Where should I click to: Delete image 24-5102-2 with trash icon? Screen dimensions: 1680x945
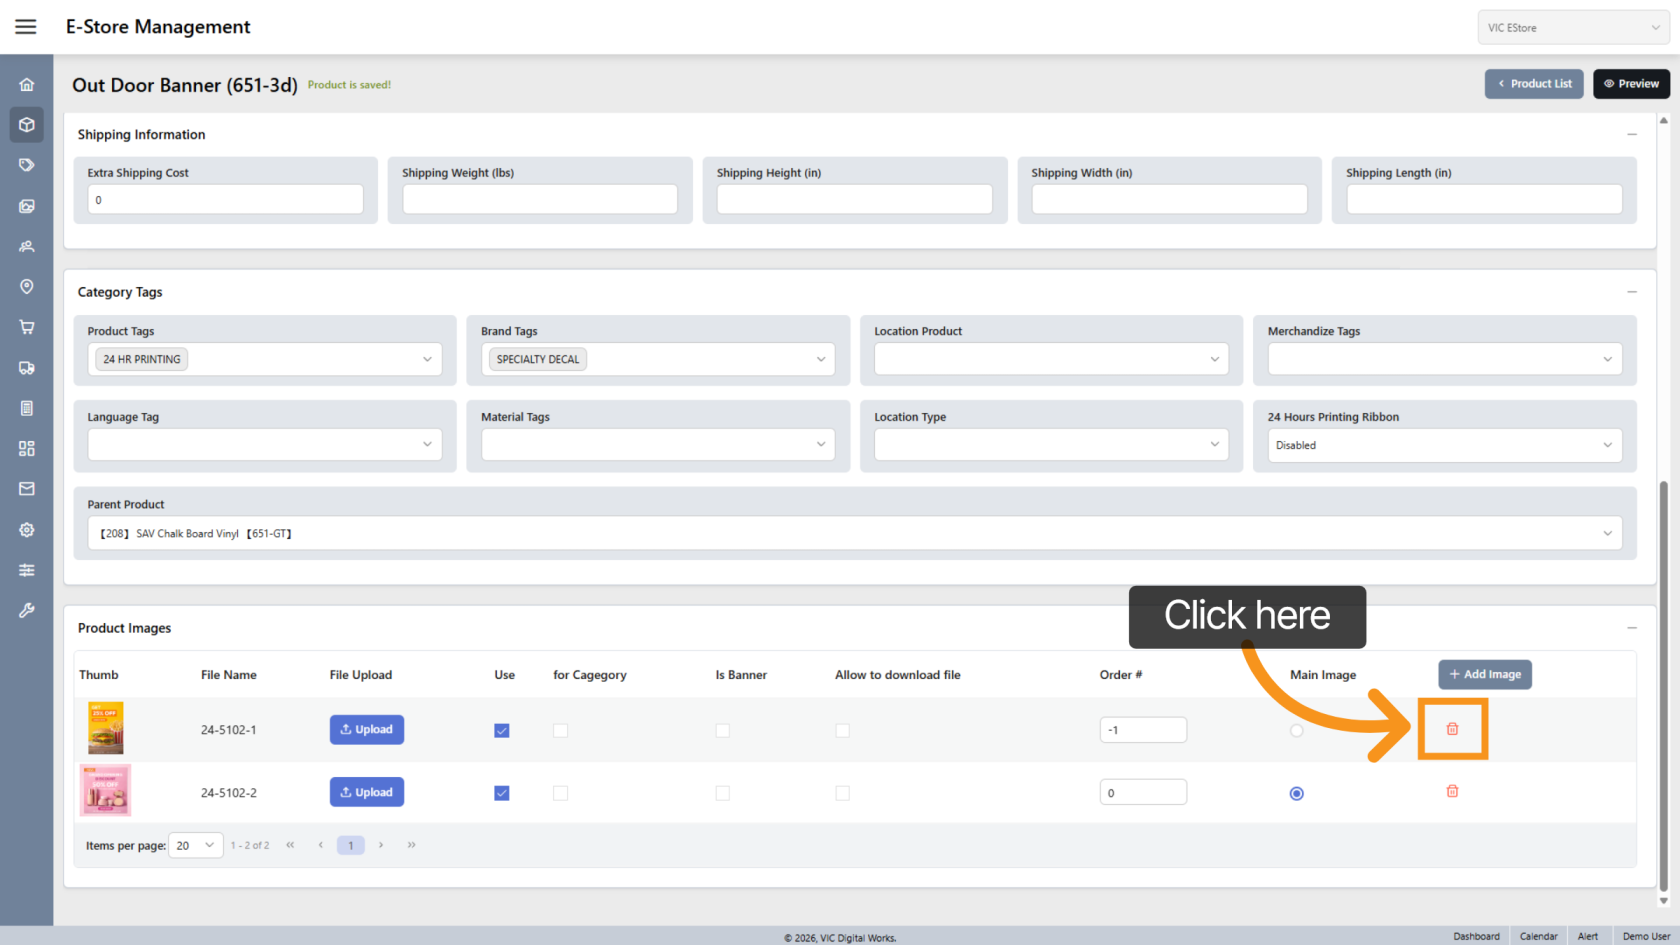(x=1452, y=791)
